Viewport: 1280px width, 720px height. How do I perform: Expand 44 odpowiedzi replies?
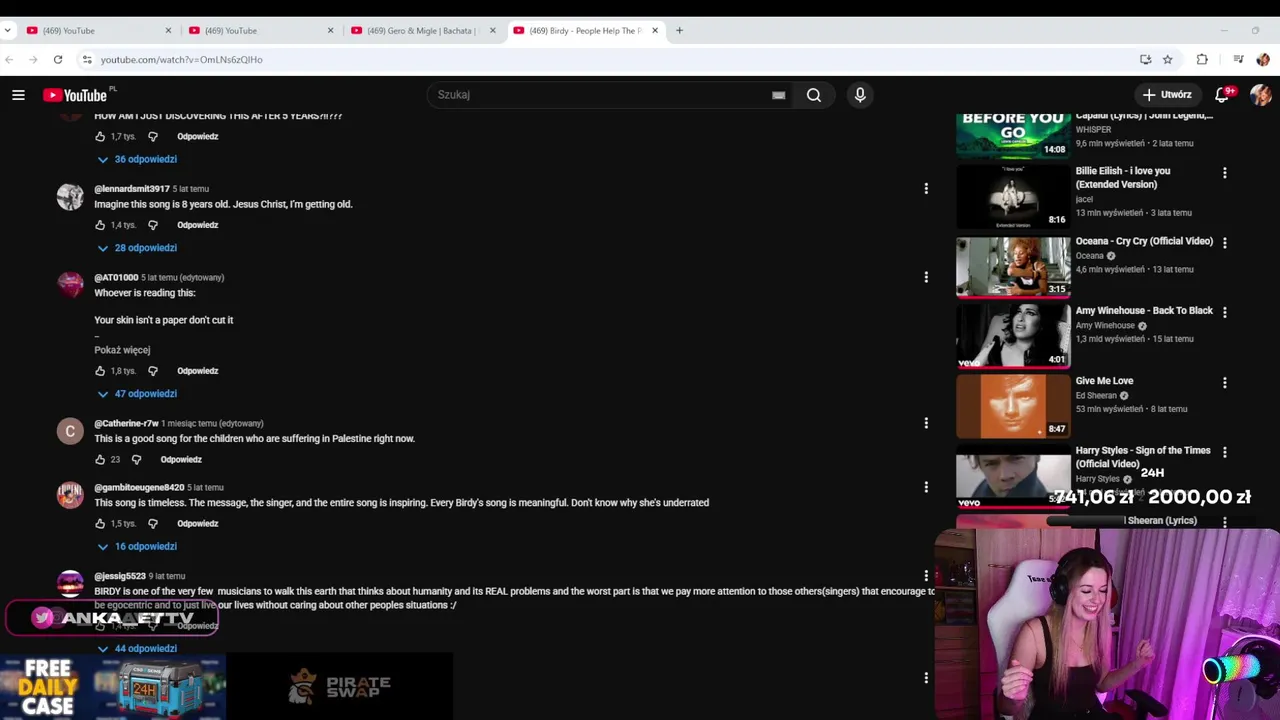click(x=137, y=649)
